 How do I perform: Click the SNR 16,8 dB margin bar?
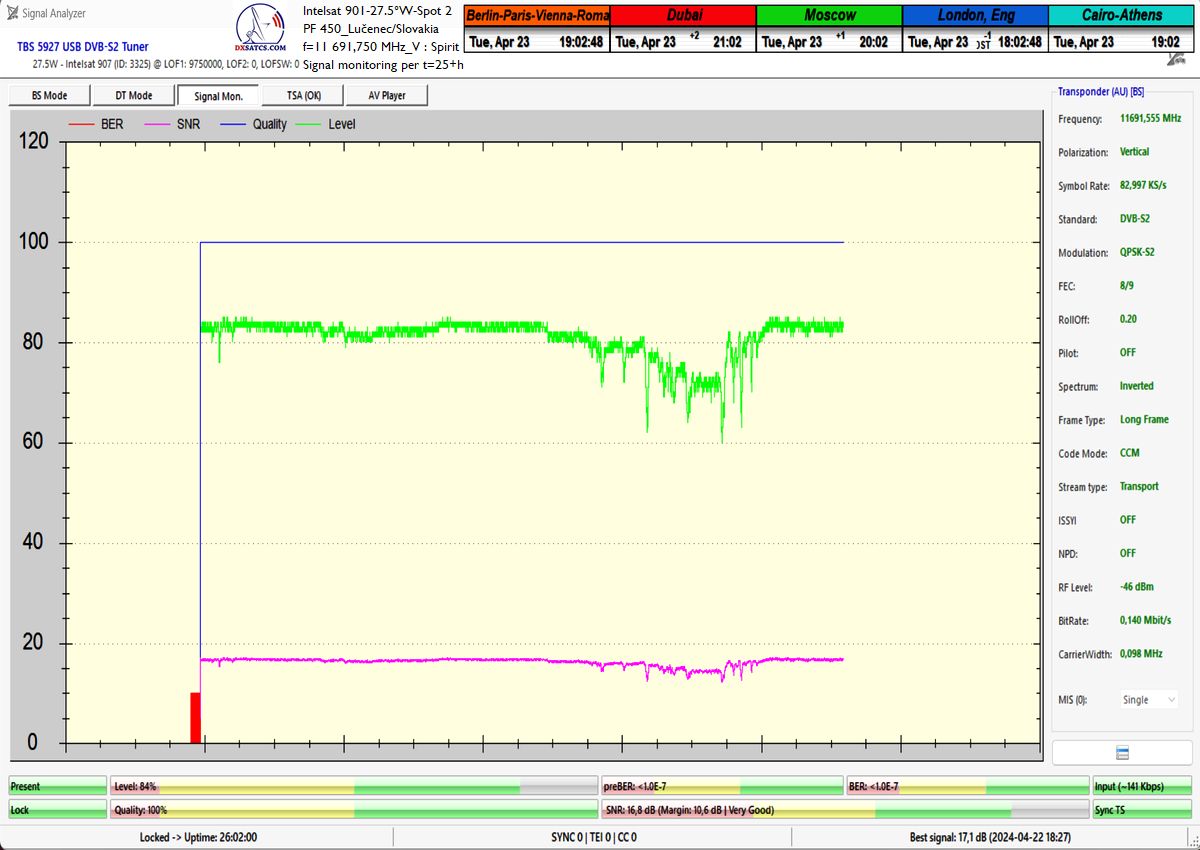click(x=844, y=810)
